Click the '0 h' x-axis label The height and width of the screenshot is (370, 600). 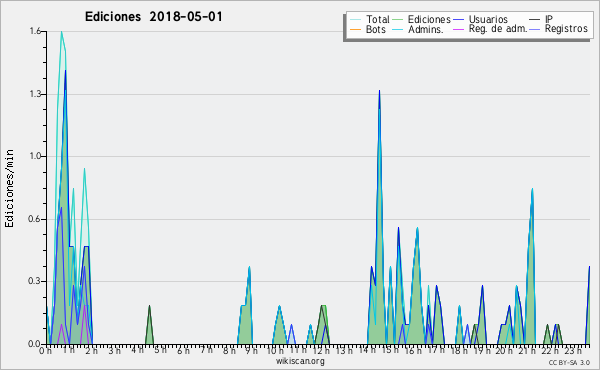[x=46, y=351]
